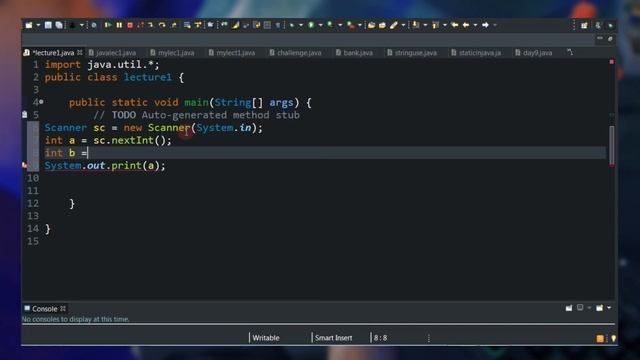
Task: Switch to the Java perspective icon
Action: [598, 25]
